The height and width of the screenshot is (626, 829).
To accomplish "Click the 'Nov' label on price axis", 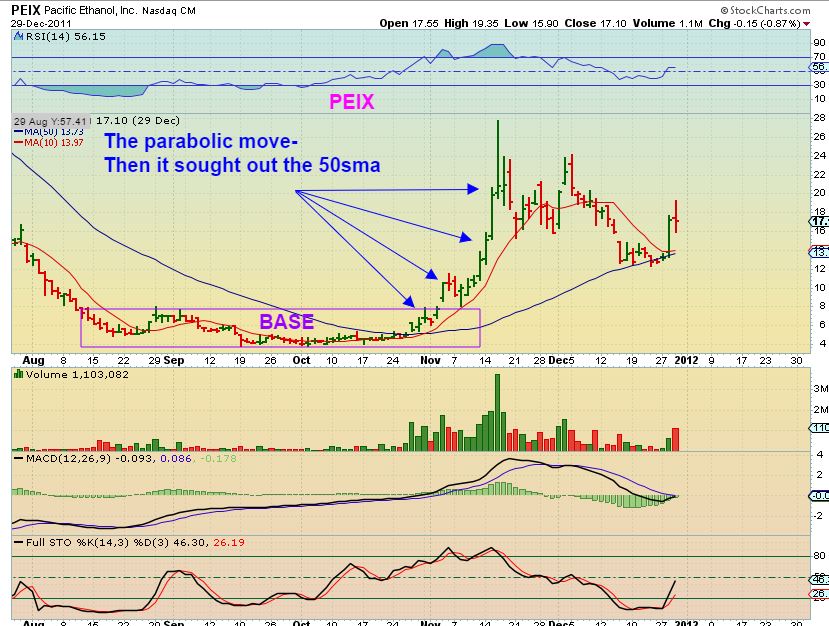I will 430,361.
